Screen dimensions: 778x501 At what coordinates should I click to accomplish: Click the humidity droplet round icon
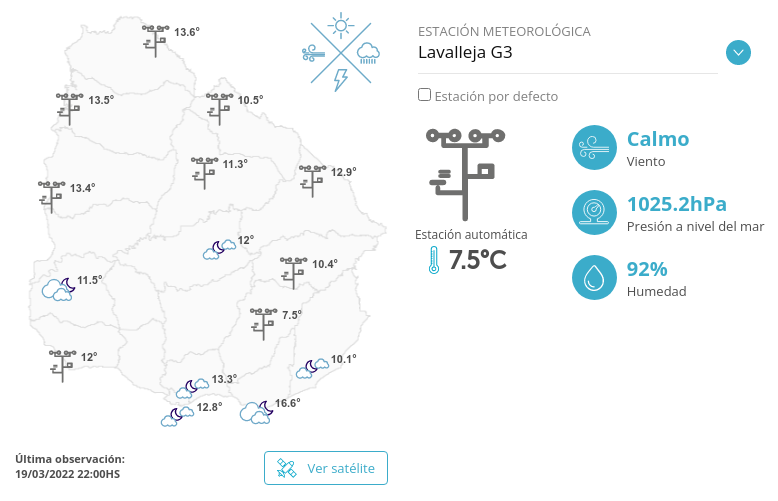tap(594, 277)
